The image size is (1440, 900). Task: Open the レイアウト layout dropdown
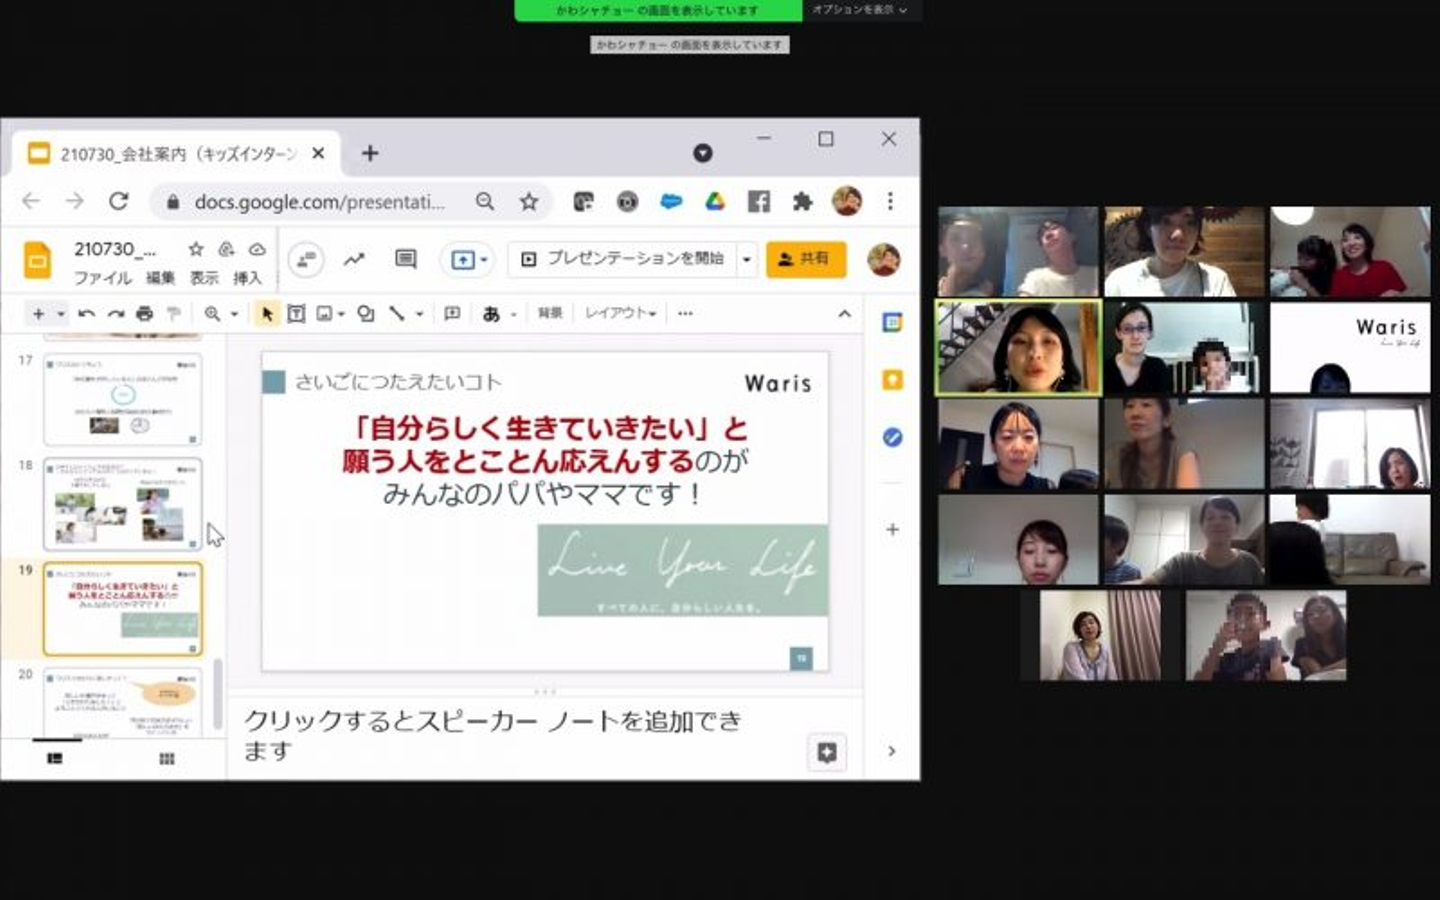tap(620, 314)
